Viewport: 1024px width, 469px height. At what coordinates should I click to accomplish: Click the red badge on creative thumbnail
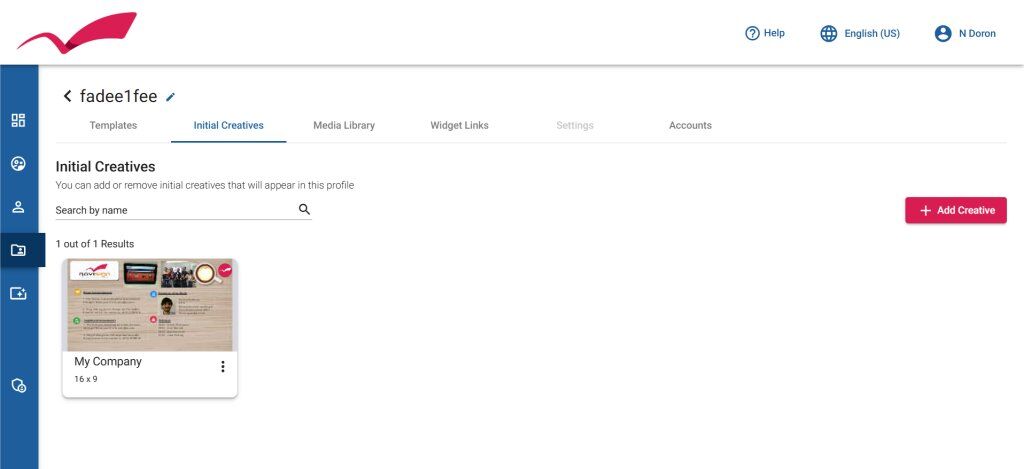(224, 271)
